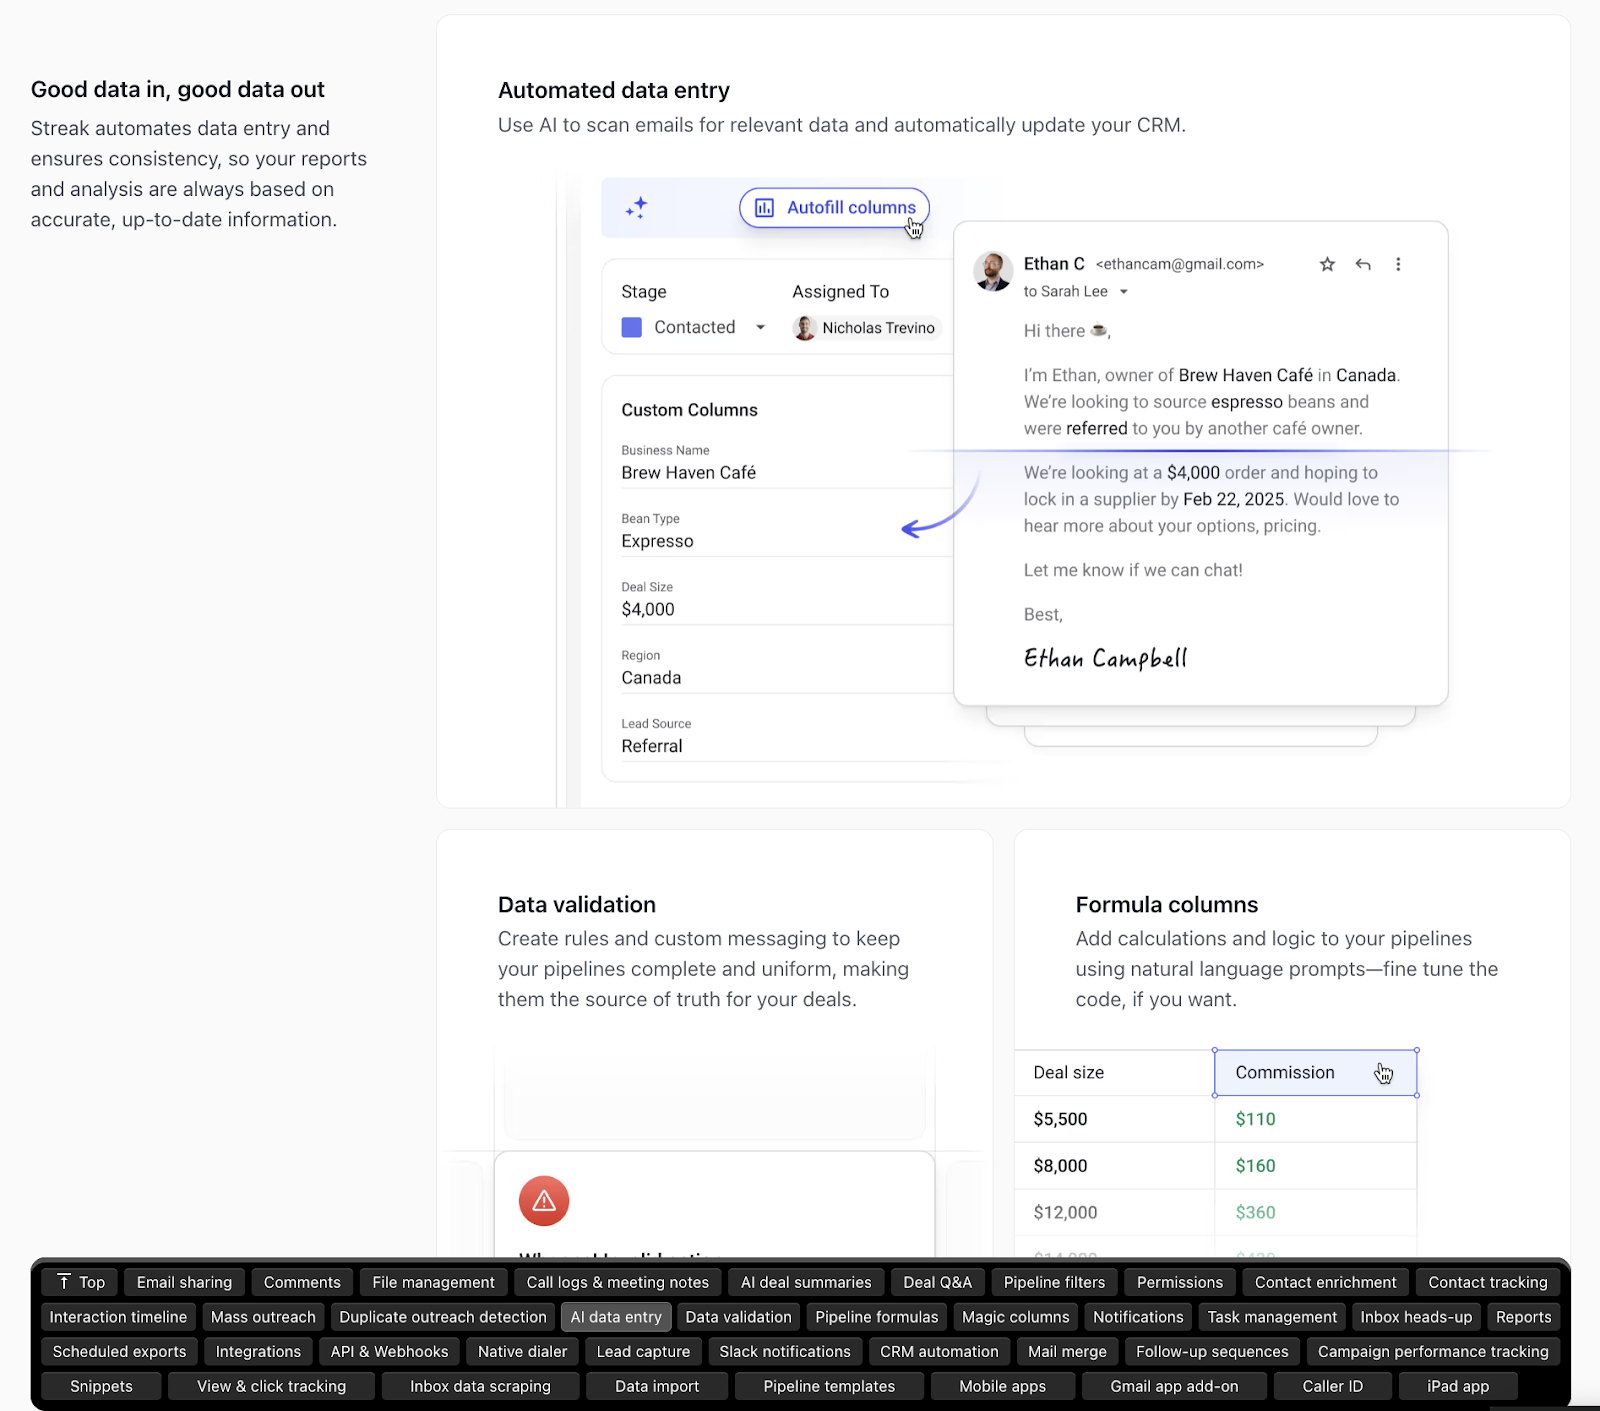Go to CRM automation

[x=939, y=1351]
